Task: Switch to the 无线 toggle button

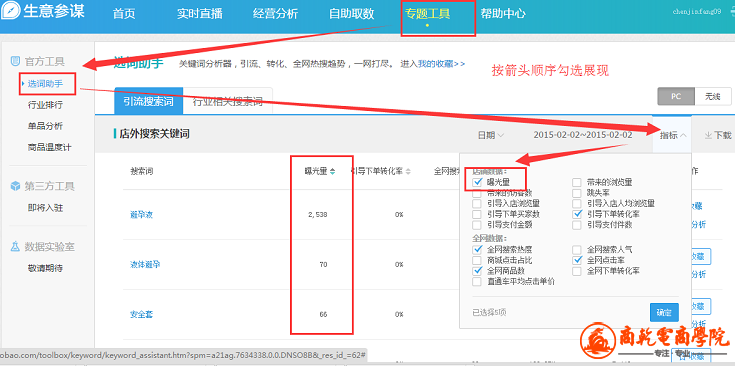Action: coord(712,97)
